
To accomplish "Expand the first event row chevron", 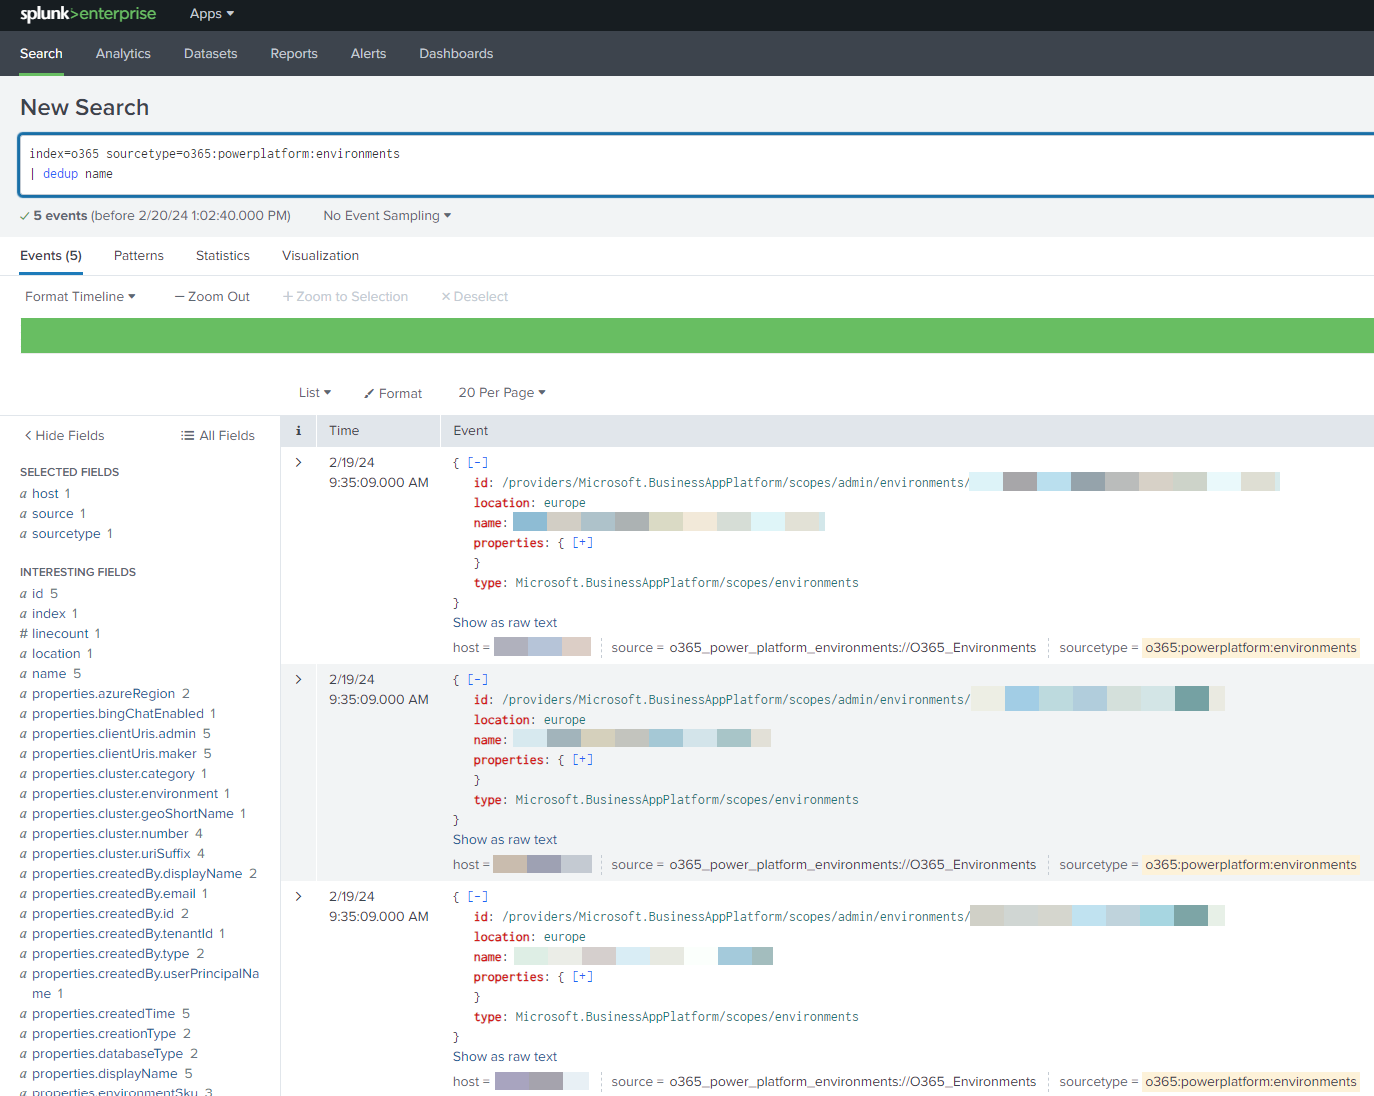I will click(x=298, y=463).
